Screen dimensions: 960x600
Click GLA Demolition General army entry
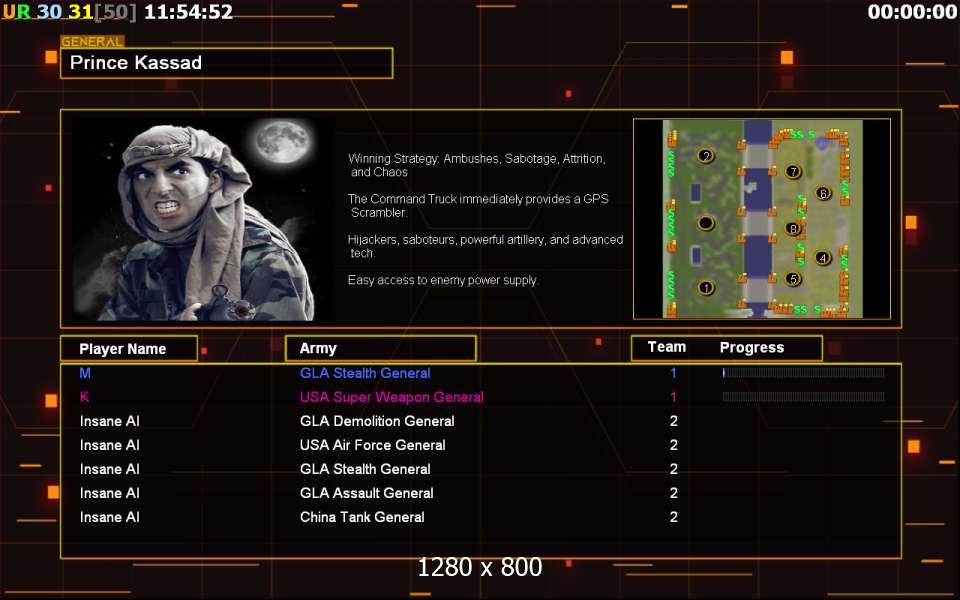click(x=377, y=421)
